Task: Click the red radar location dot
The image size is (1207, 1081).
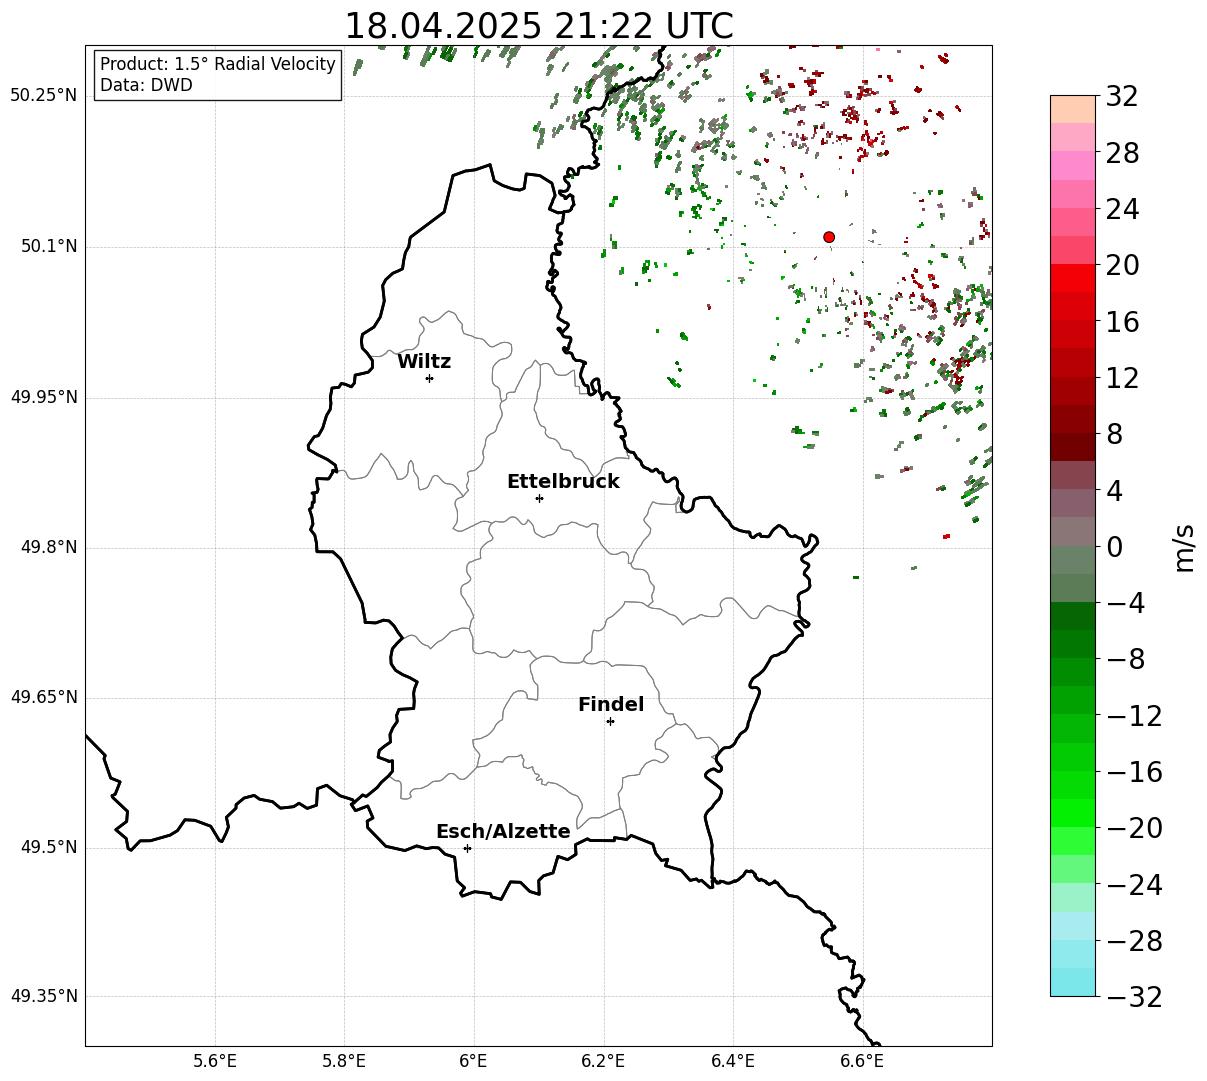Action: (829, 237)
